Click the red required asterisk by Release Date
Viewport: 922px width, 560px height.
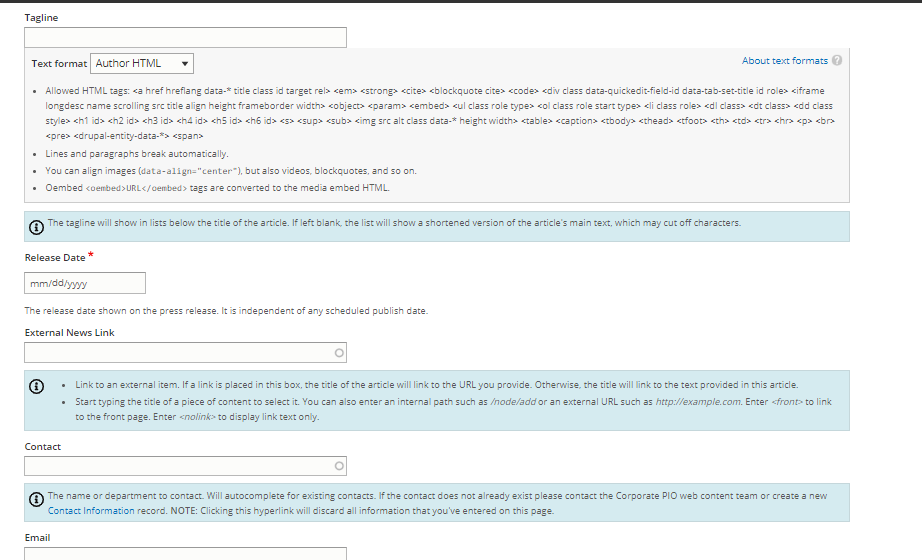tap(91, 256)
